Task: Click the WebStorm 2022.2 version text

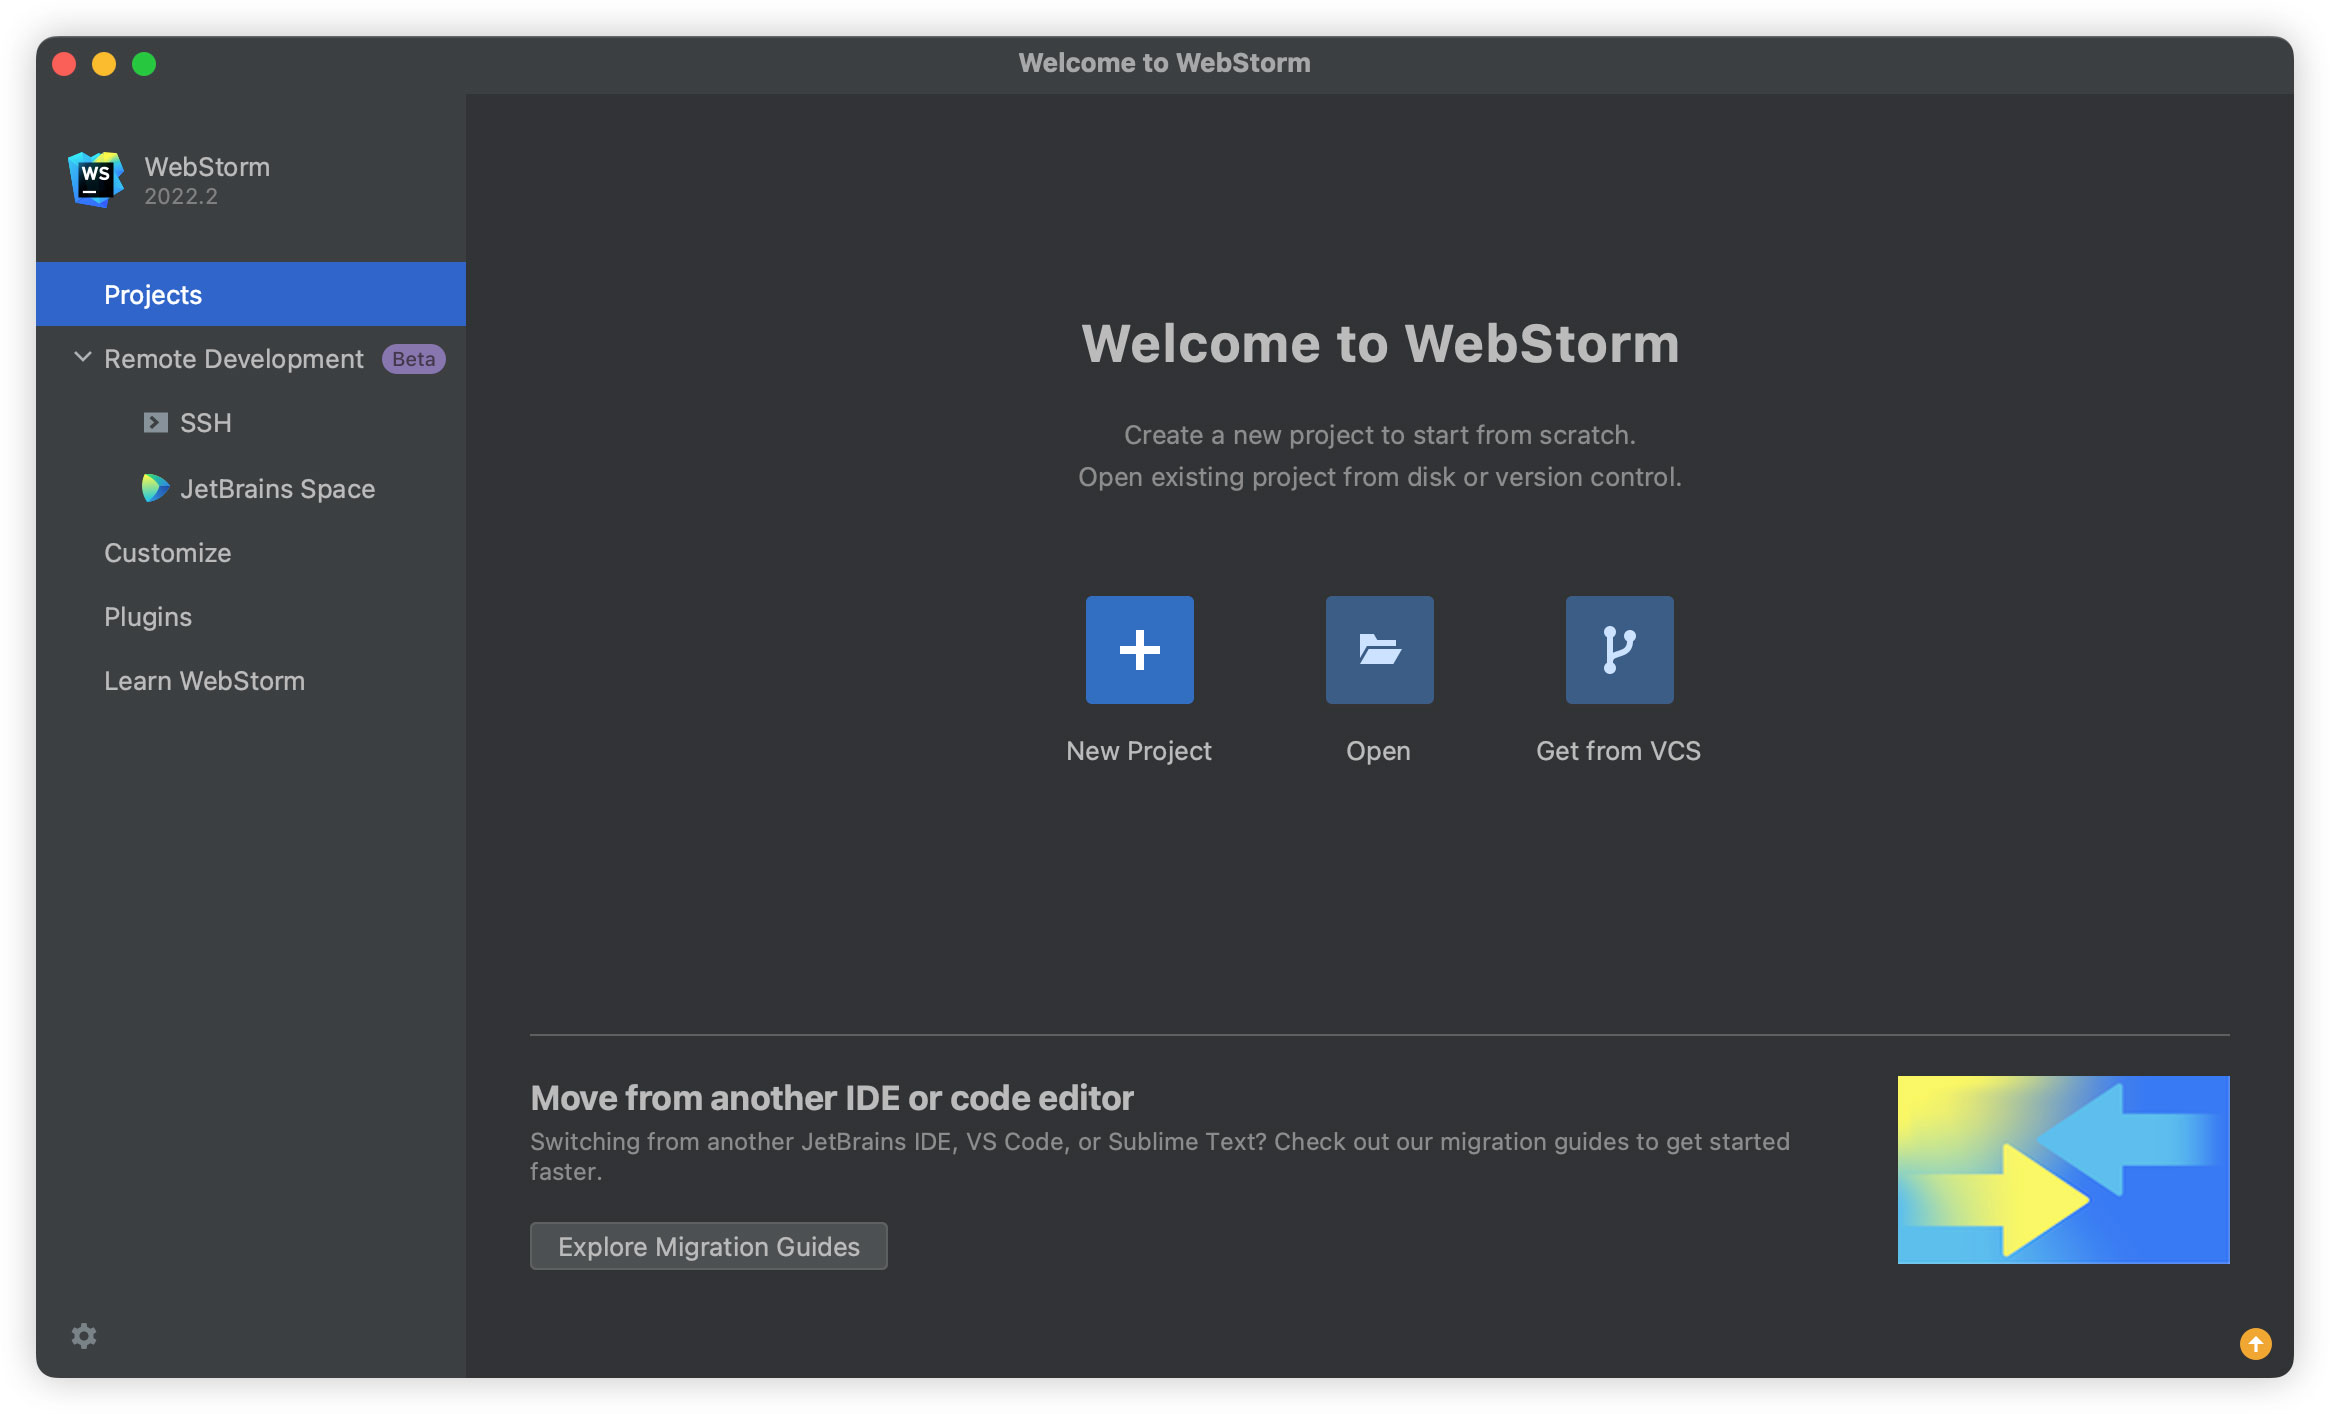Action: pyautogui.click(x=181, y=196)
